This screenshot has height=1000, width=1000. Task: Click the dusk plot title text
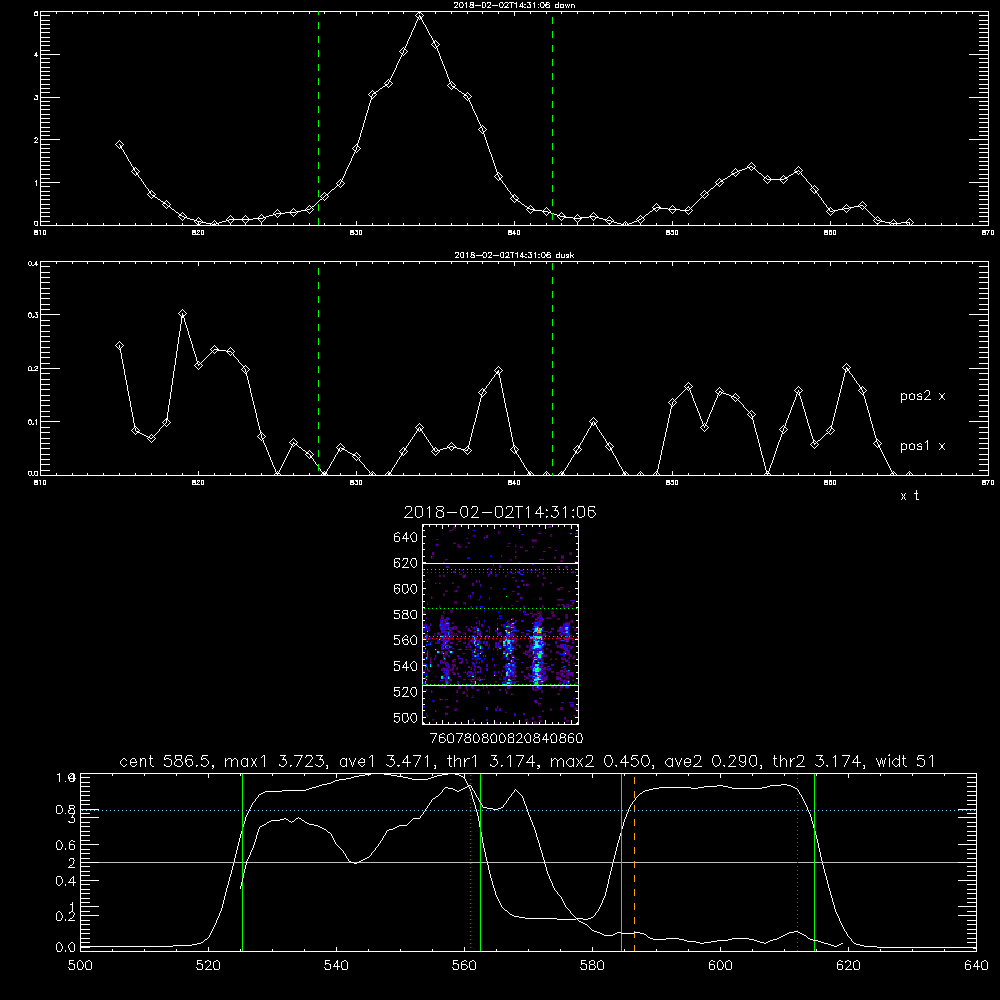pos(514,255)
